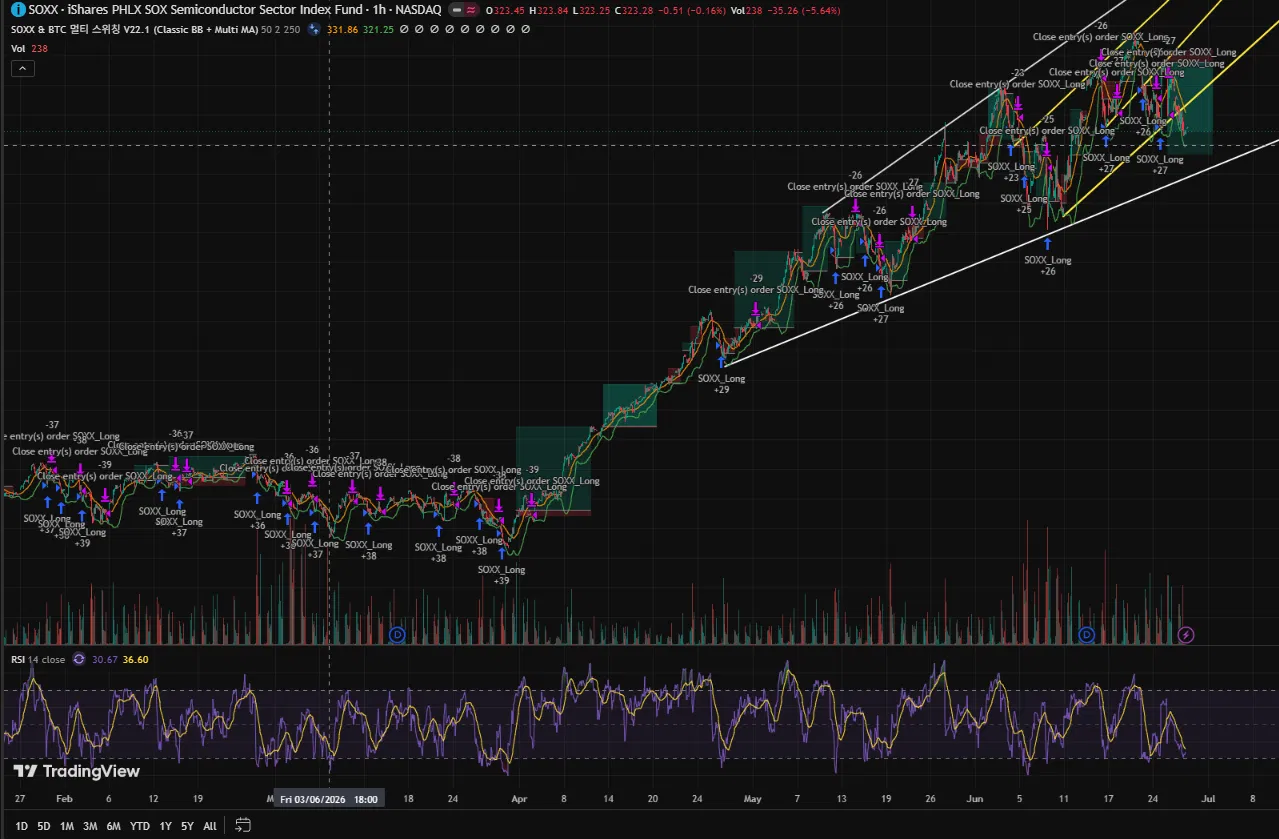
Task: Click the Fri 03/06/2026 18:00 date label
Action: point(329,800)
